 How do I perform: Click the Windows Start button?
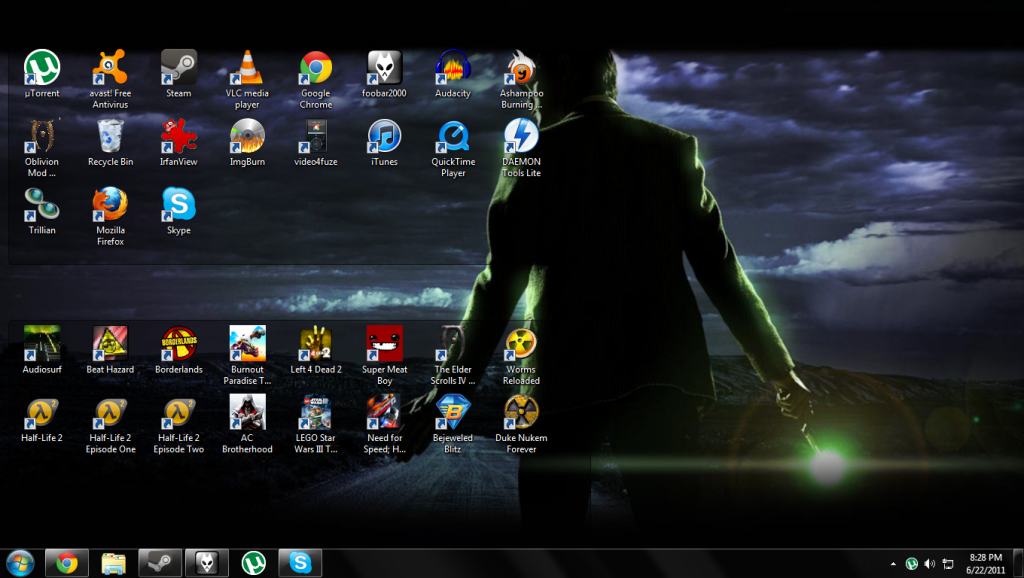20,562
